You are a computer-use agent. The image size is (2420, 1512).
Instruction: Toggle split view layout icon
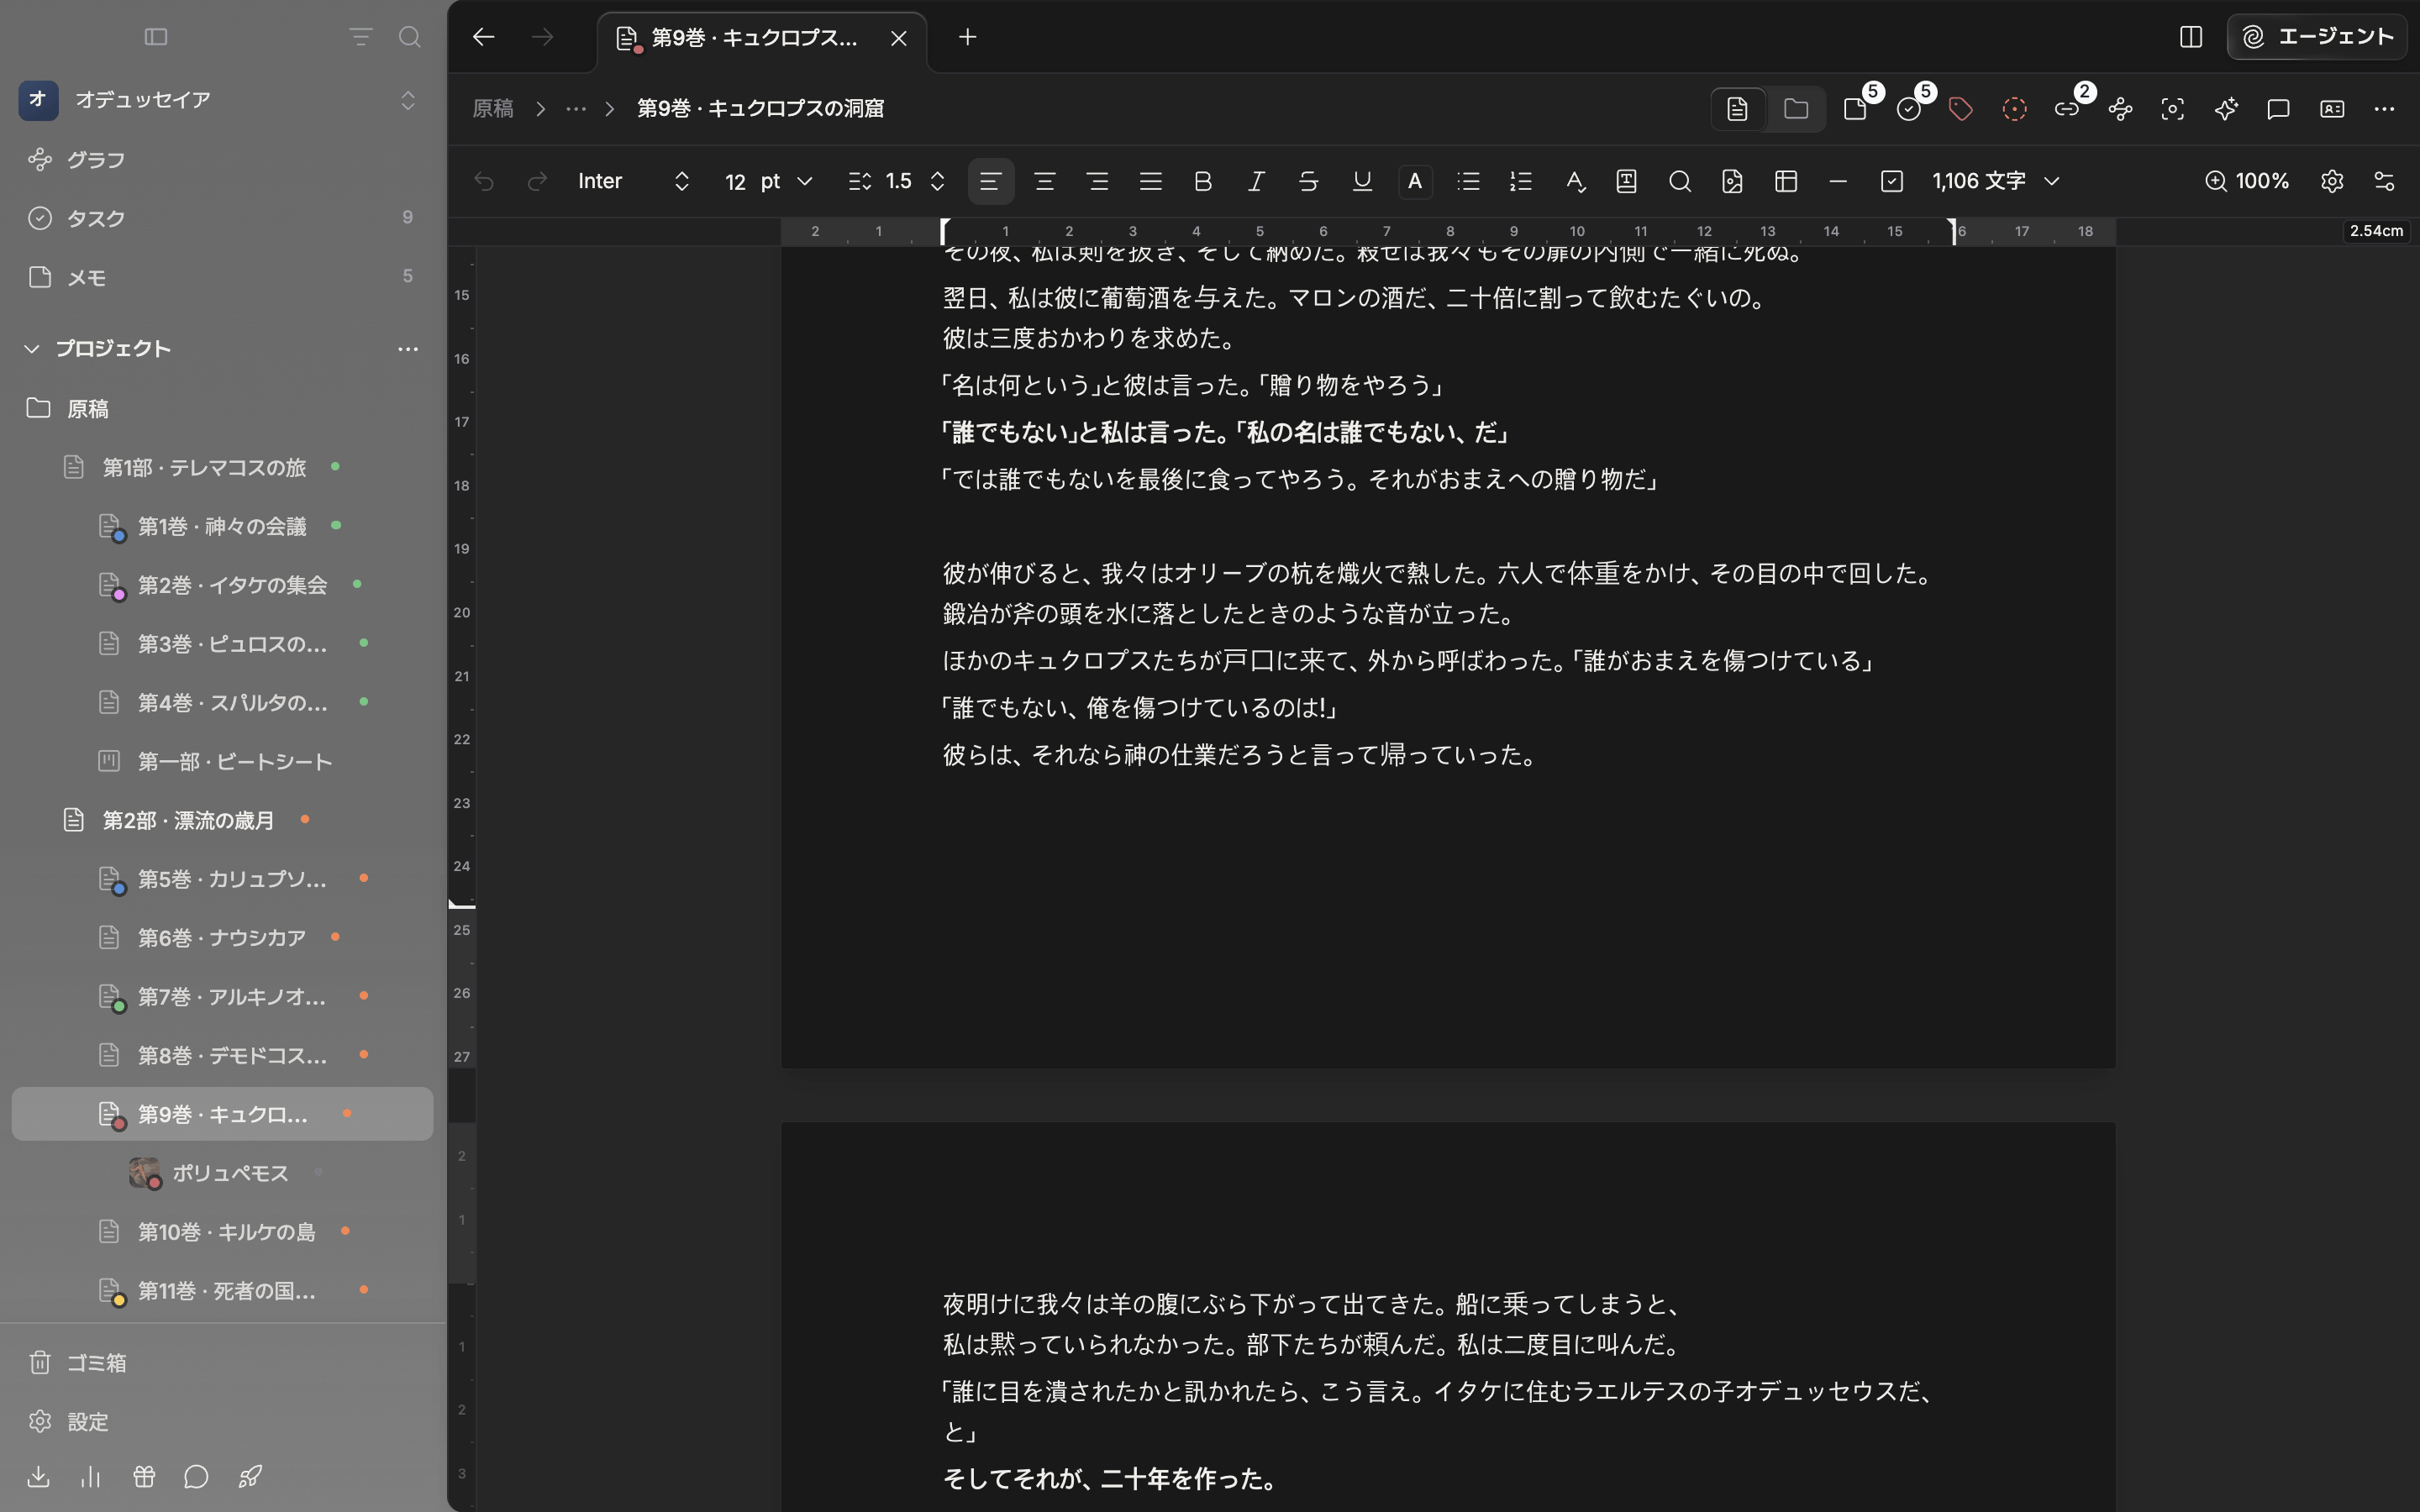point(2190,37)
